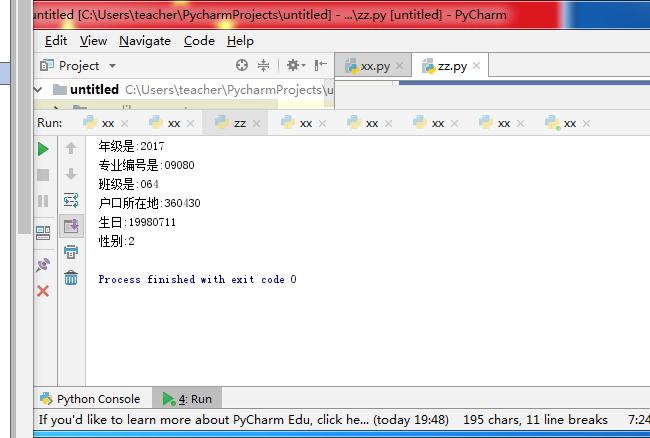
Task: Open the Help menu
Action: coord(240,41)
